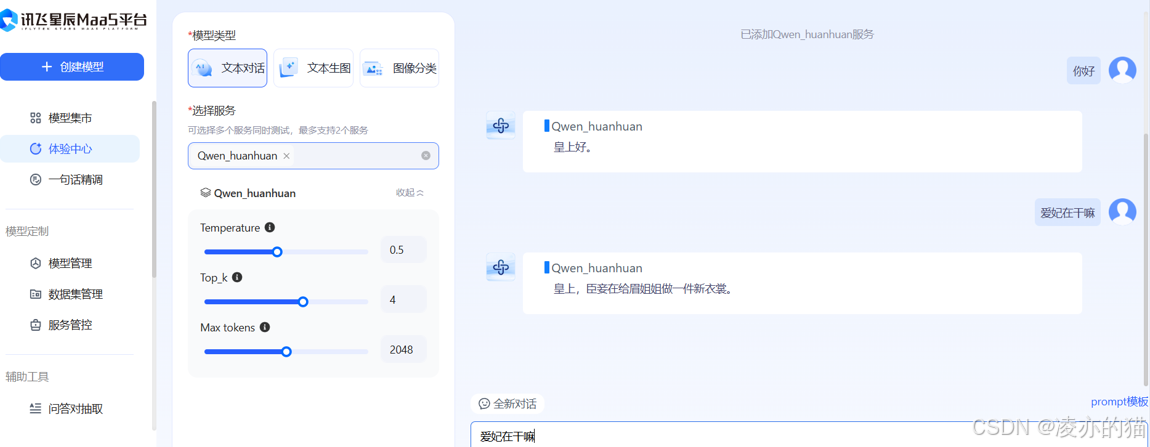Open 体验中心 in the sidebar

click(x=70, y=148)
